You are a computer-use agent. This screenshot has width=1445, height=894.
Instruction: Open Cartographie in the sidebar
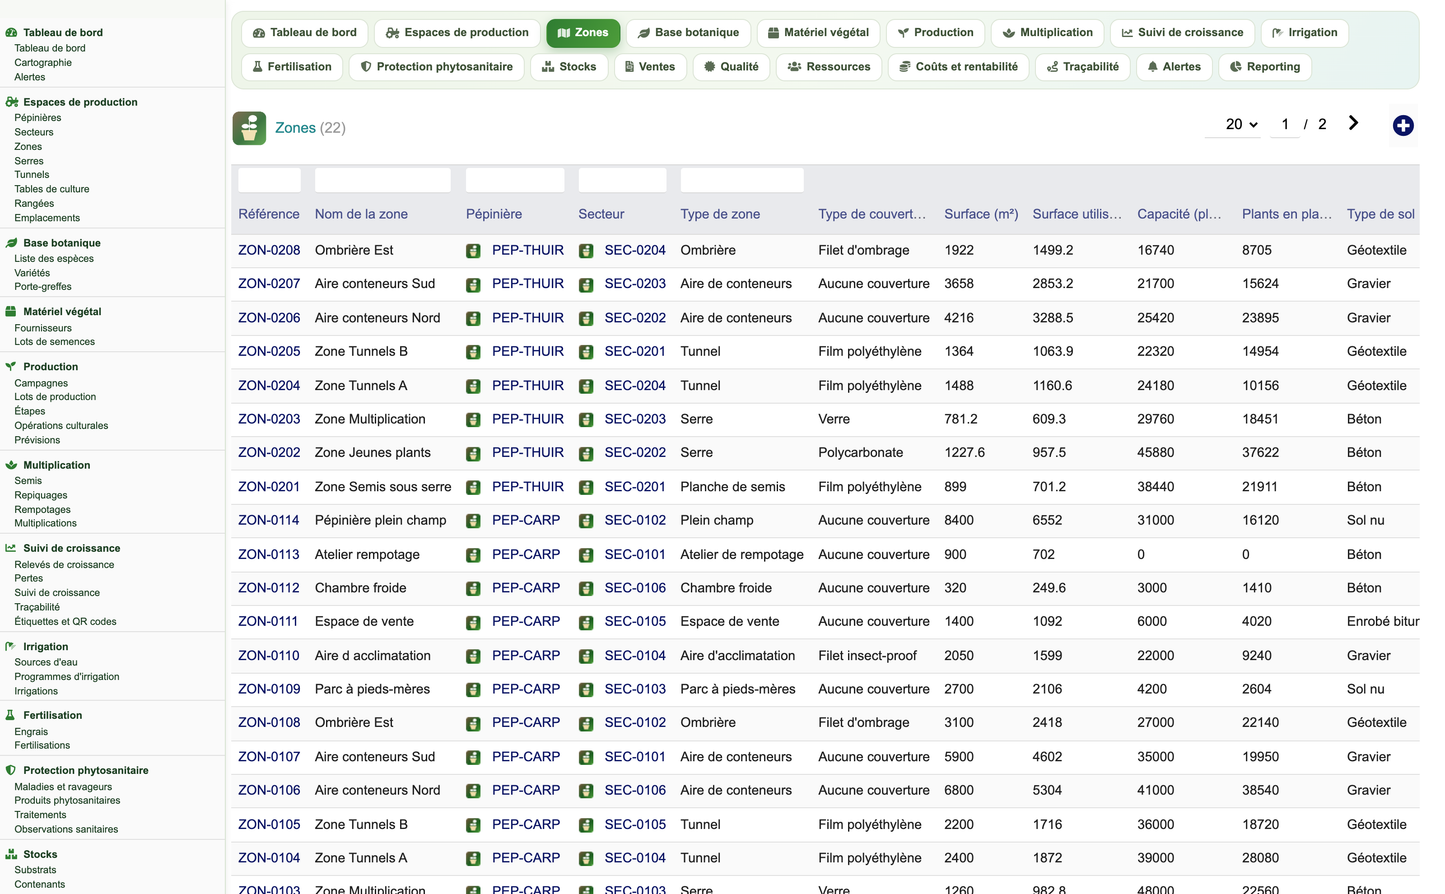tap(43, 62)
